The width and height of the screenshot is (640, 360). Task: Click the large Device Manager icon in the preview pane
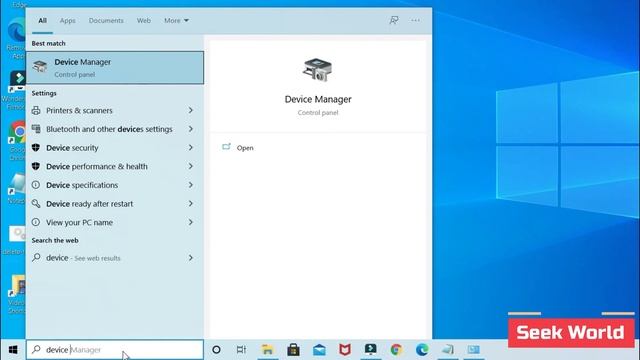pyautogui.click(x=318, y=70)
